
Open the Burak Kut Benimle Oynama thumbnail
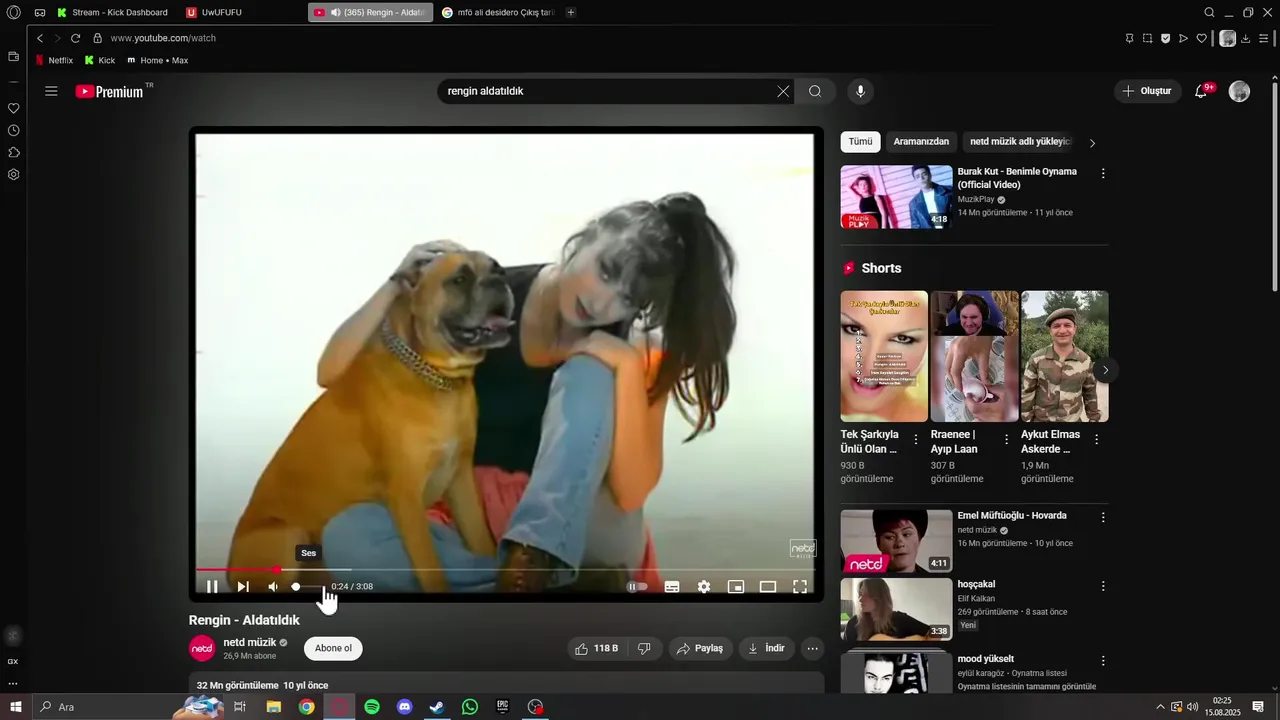[x=896, y=197]
